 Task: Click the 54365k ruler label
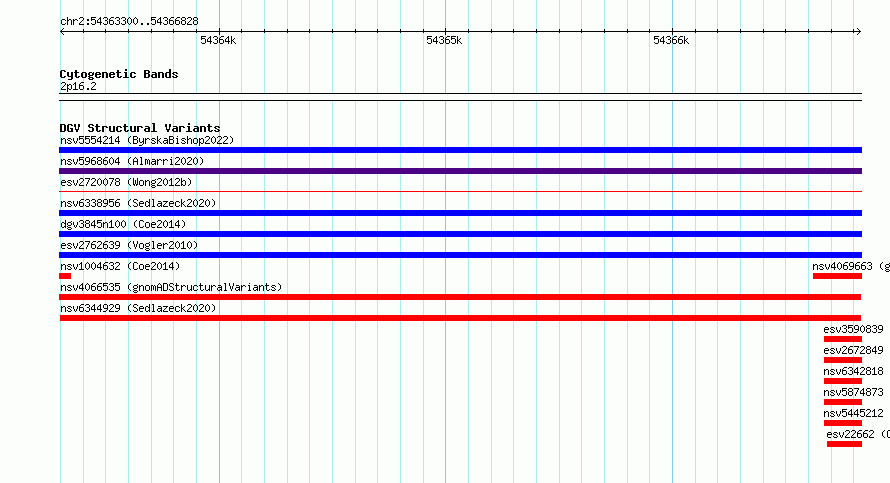(444, 40)
